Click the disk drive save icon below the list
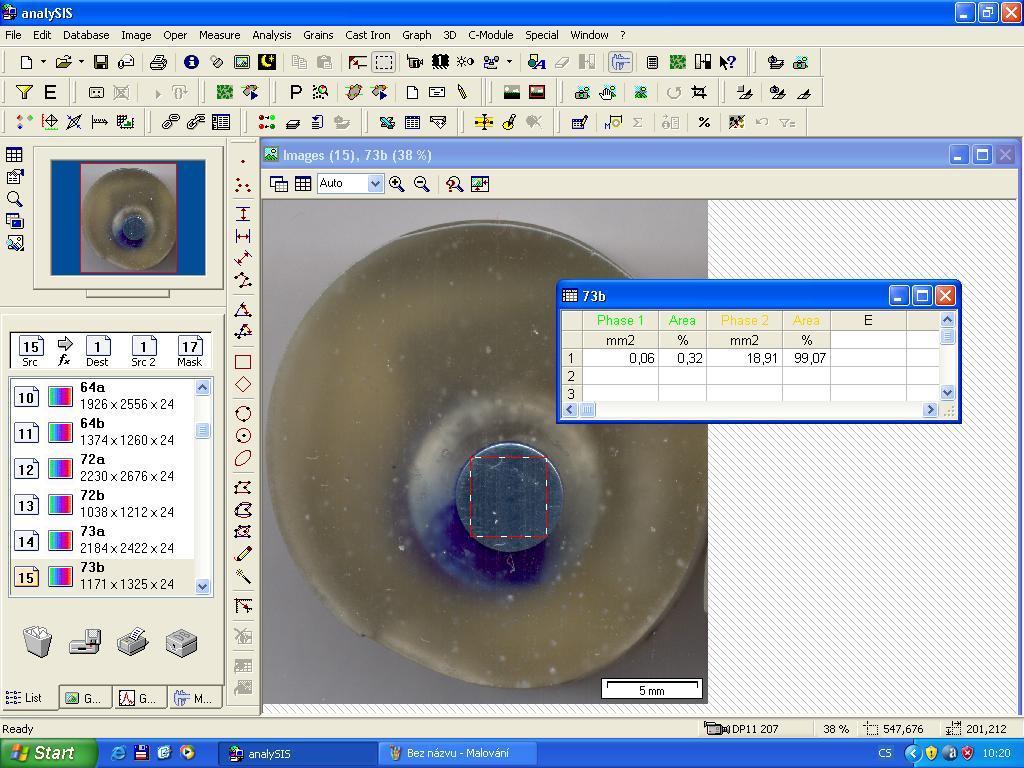The image size is (1024, 768). tap(86, 642)
